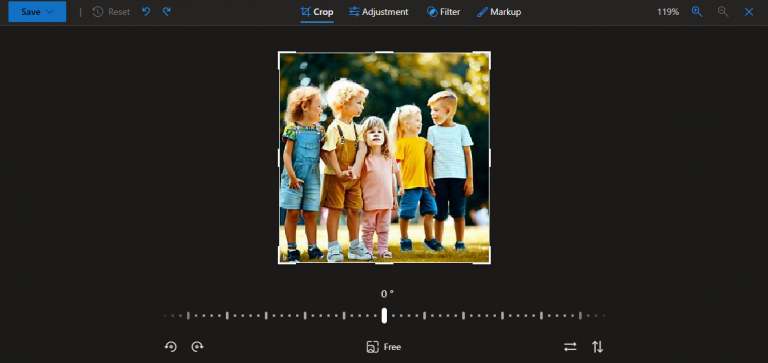Click the straighten angle slider handle

point(384,315)
